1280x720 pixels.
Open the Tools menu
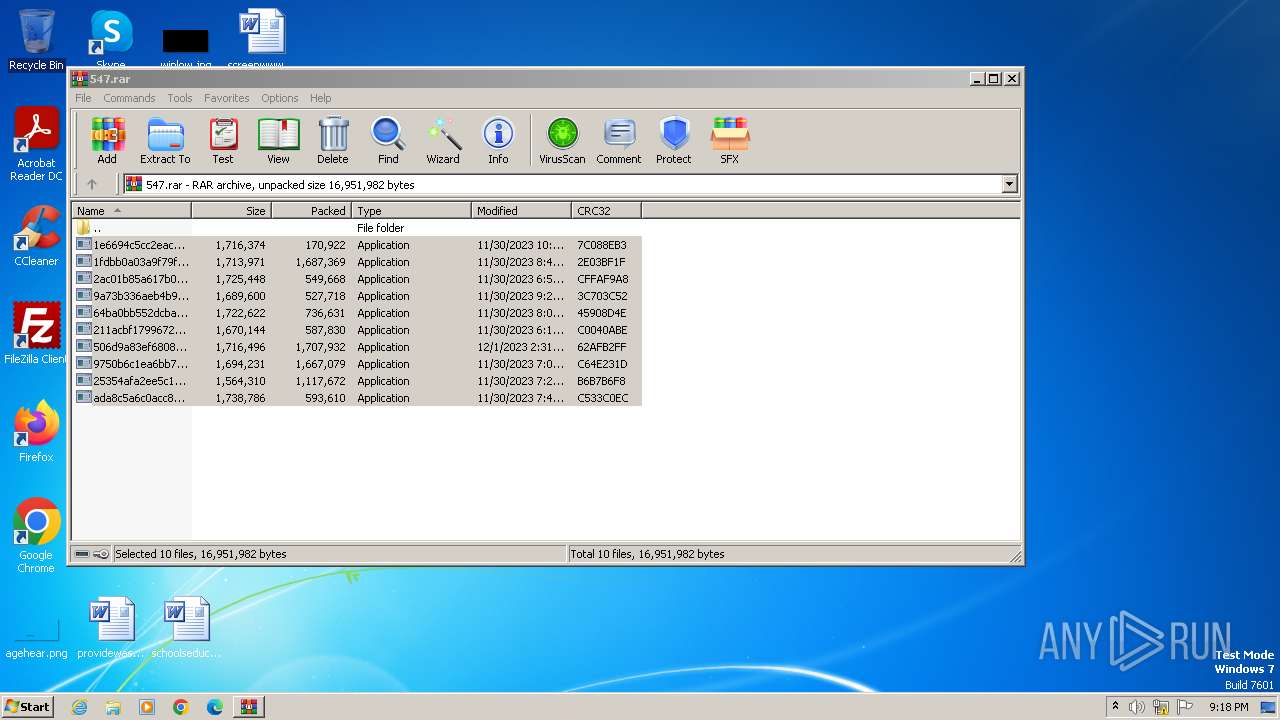click(180, 98)
